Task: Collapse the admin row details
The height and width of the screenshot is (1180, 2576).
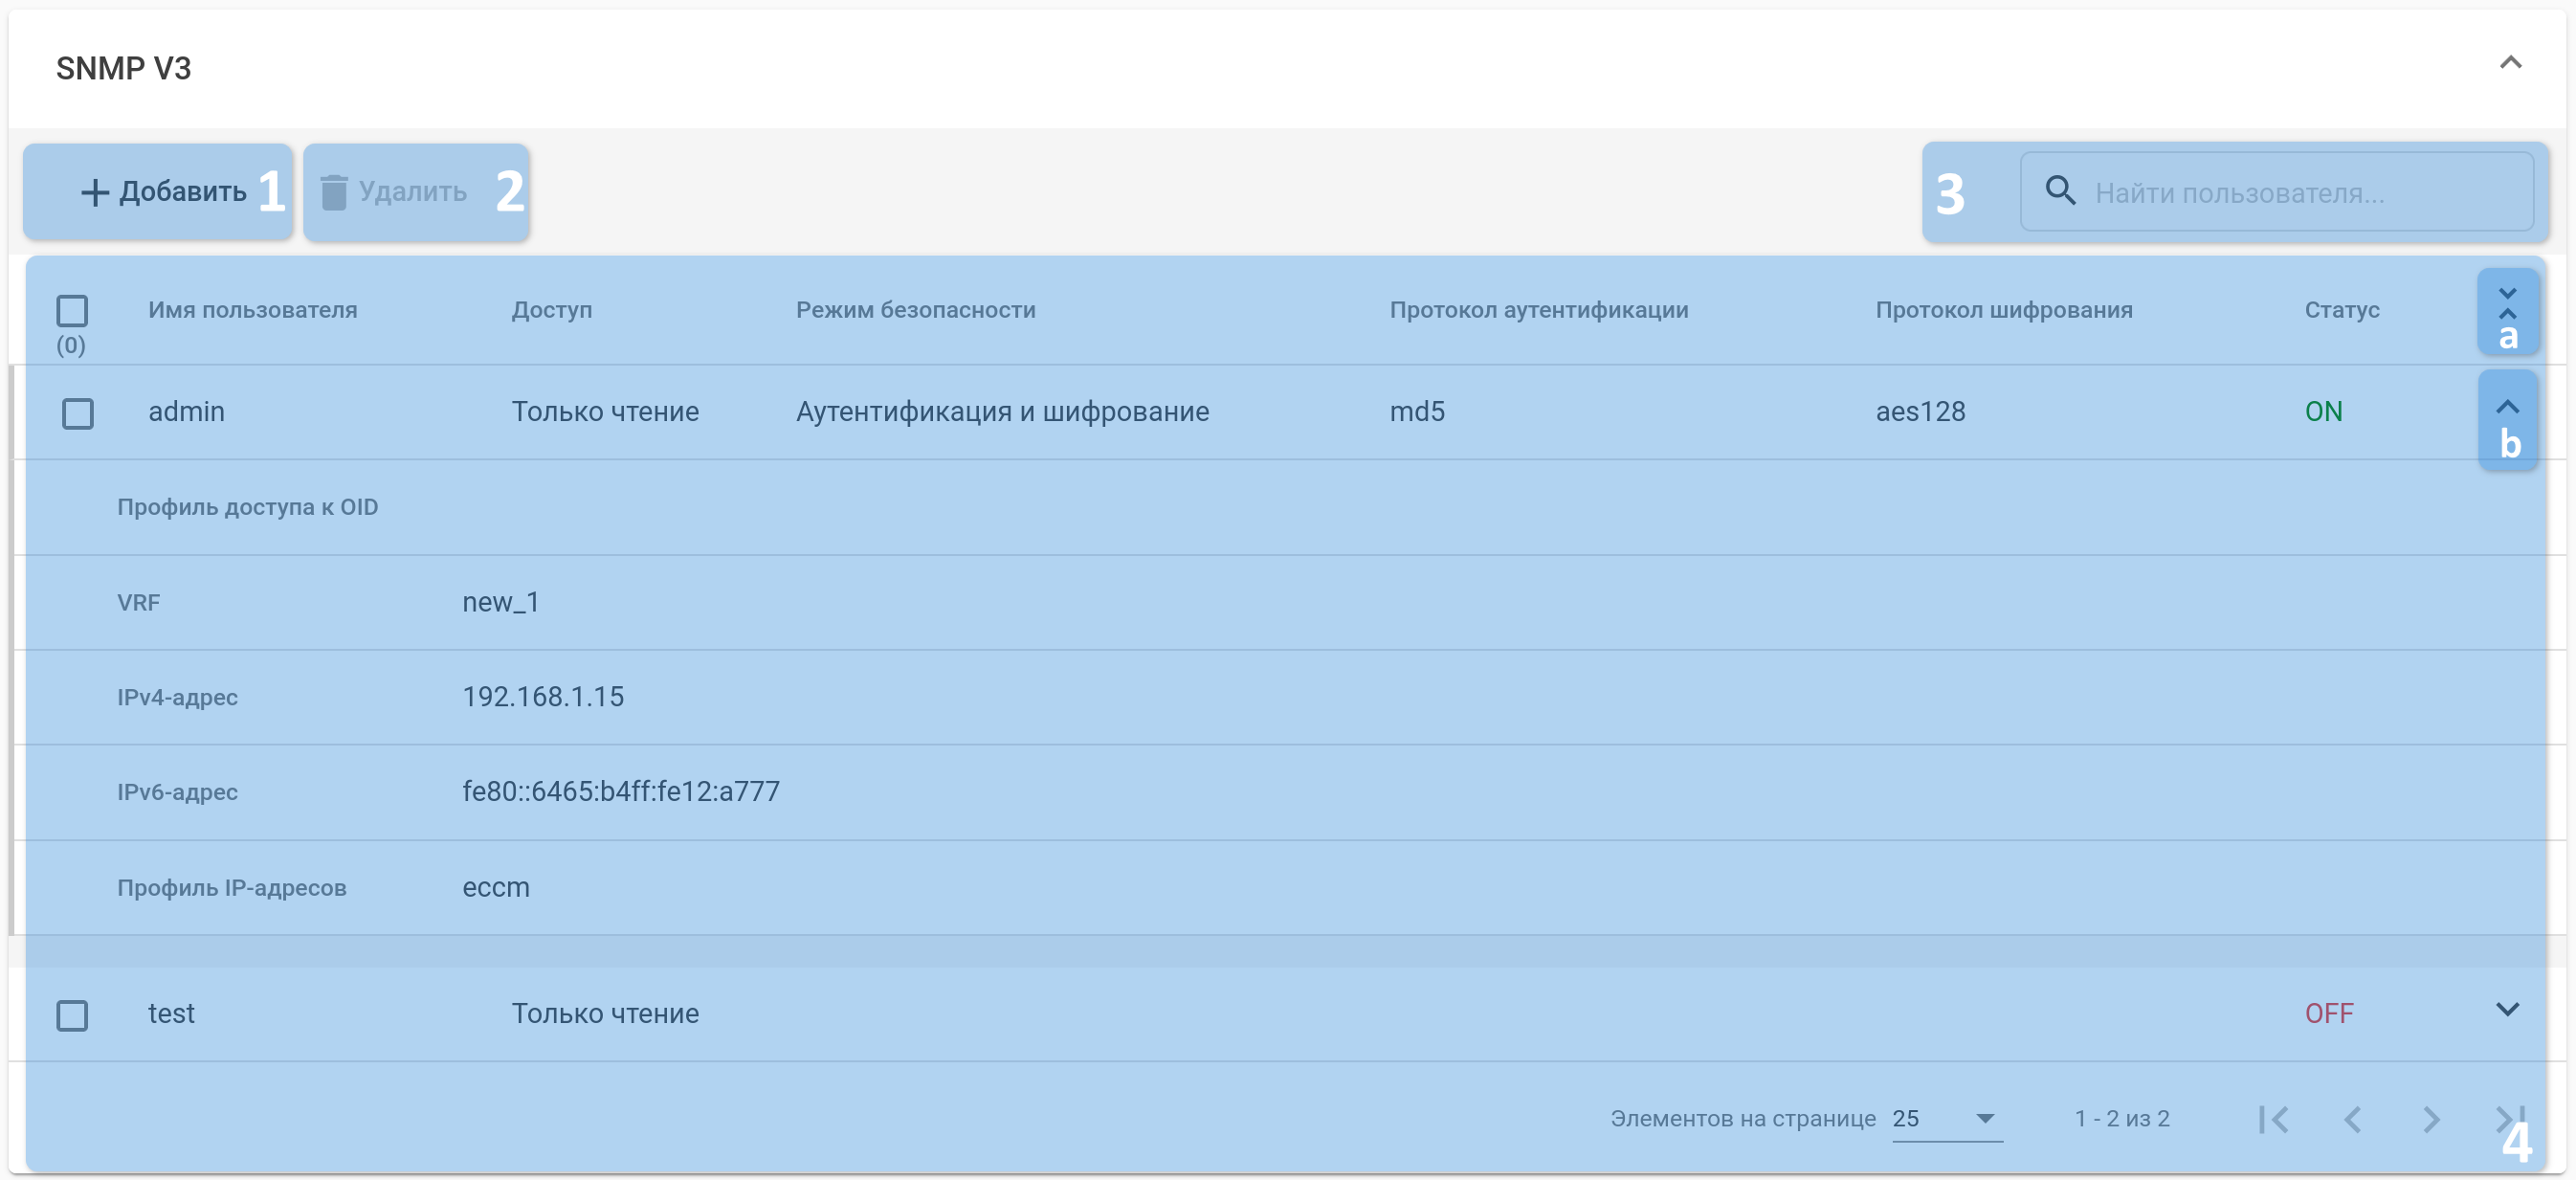Action: pos(2507,407)
